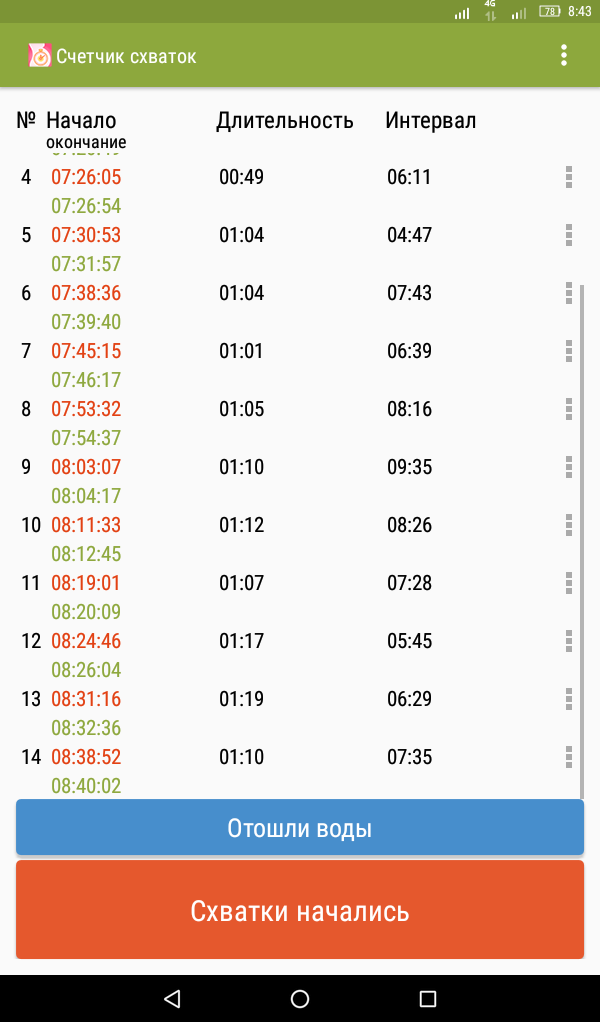Open options for contraction 11
Image resolution: width=600 pixels, height=1022 pixels.
569,583
